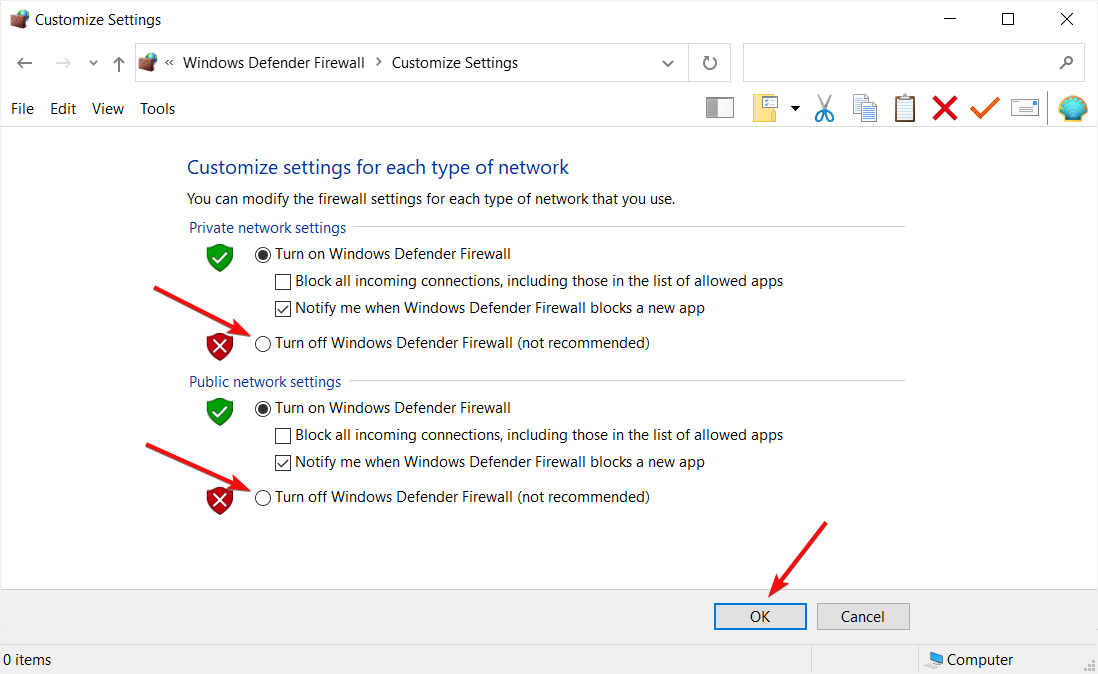
Task: Open the View menu
Action: [108, 109]
